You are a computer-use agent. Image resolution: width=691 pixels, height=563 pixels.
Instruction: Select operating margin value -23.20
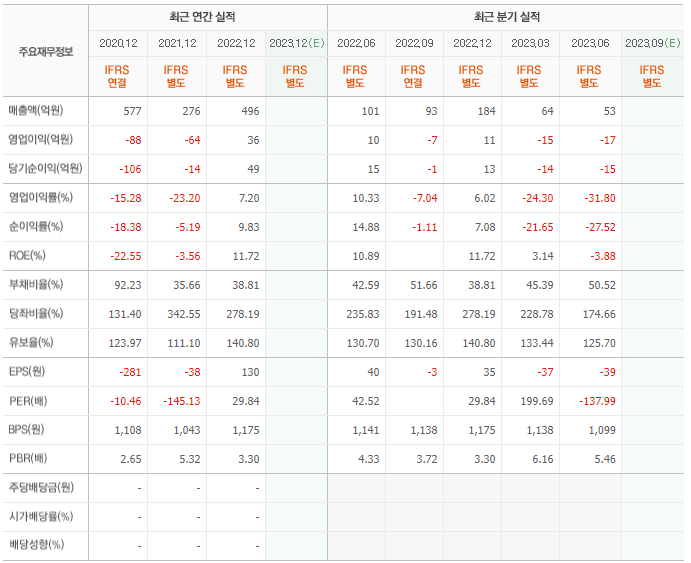click(x=185, y=198)
